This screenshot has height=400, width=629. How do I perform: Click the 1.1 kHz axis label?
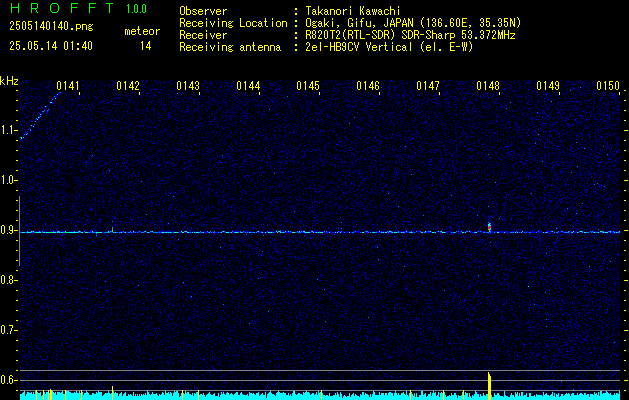[x=8, y=130]
